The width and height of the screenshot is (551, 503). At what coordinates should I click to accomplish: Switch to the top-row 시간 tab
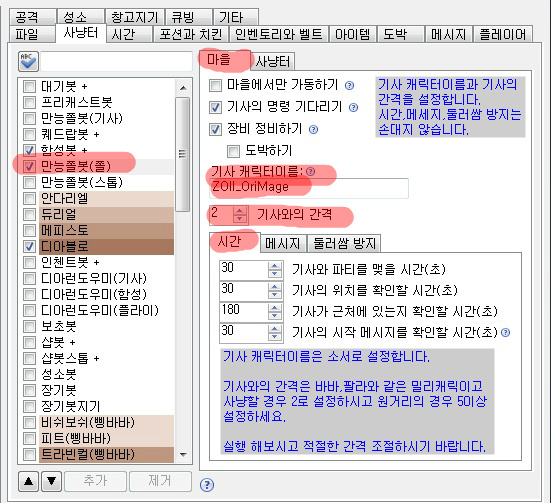(129, 34)
